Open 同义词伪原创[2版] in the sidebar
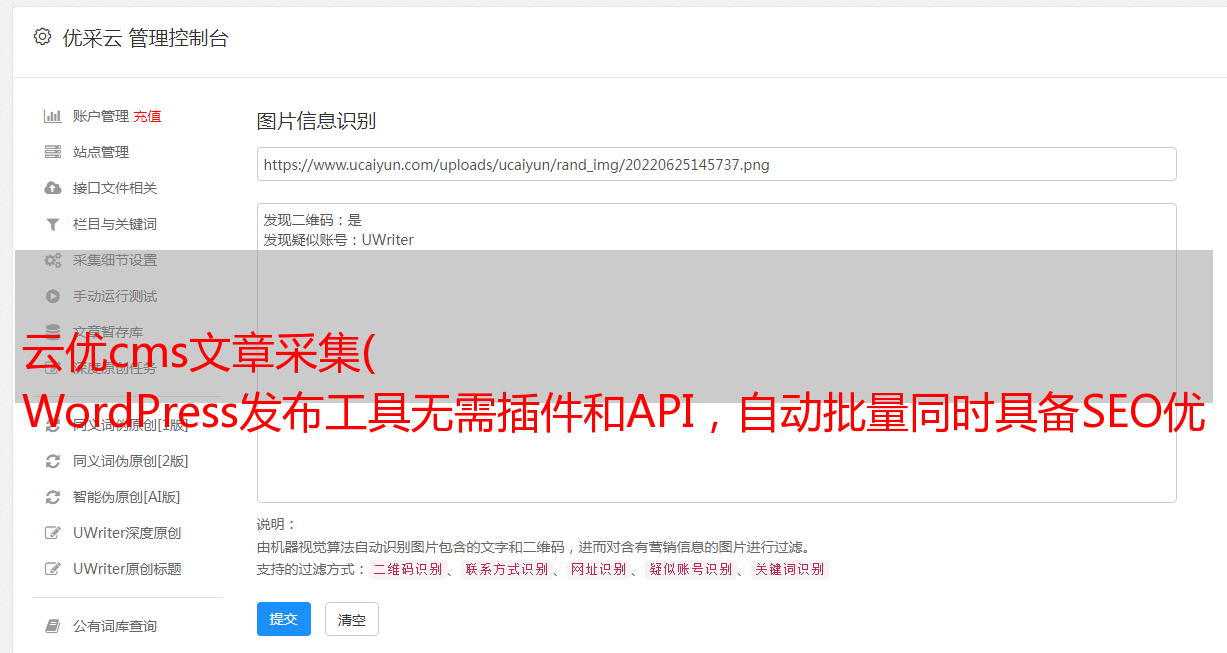Image resolution: width=1227 pixels, height=653 pixels. [131, 461]
